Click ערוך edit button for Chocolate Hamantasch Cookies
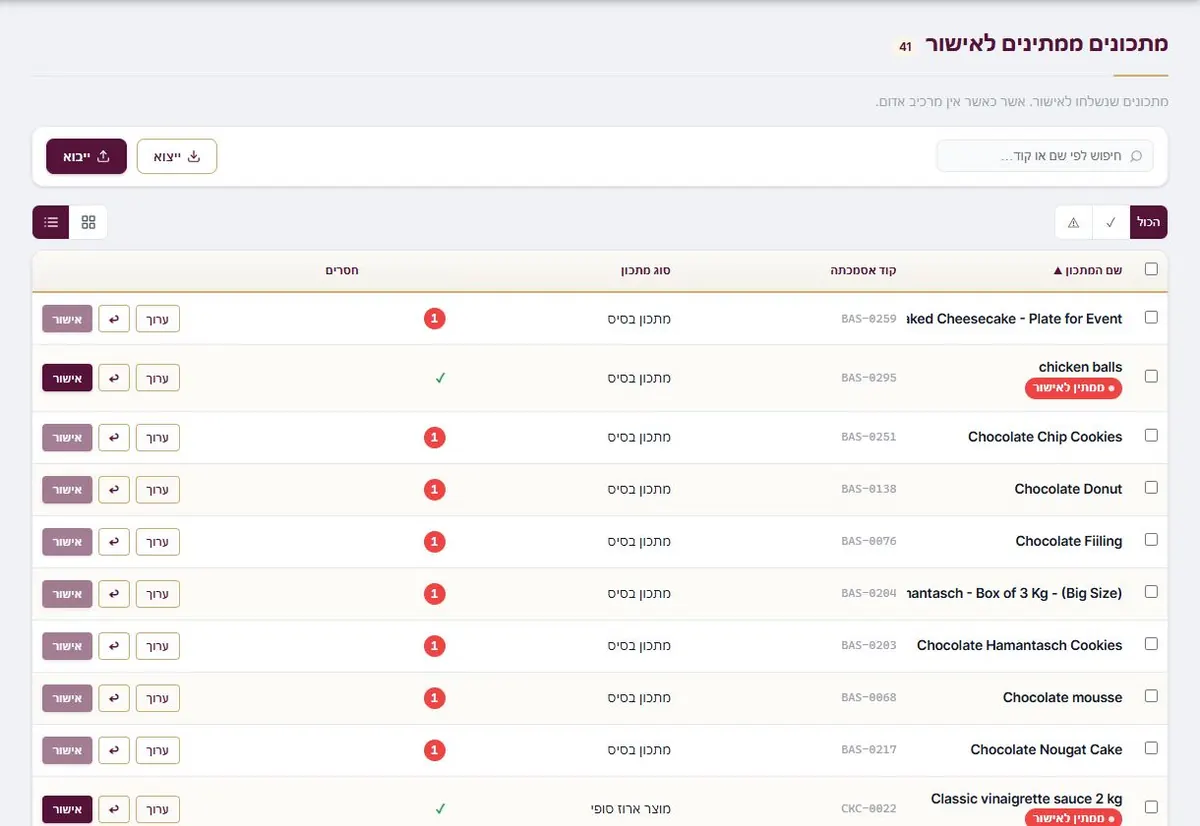This screenshot has width=1200, height=826. point(158,646)
